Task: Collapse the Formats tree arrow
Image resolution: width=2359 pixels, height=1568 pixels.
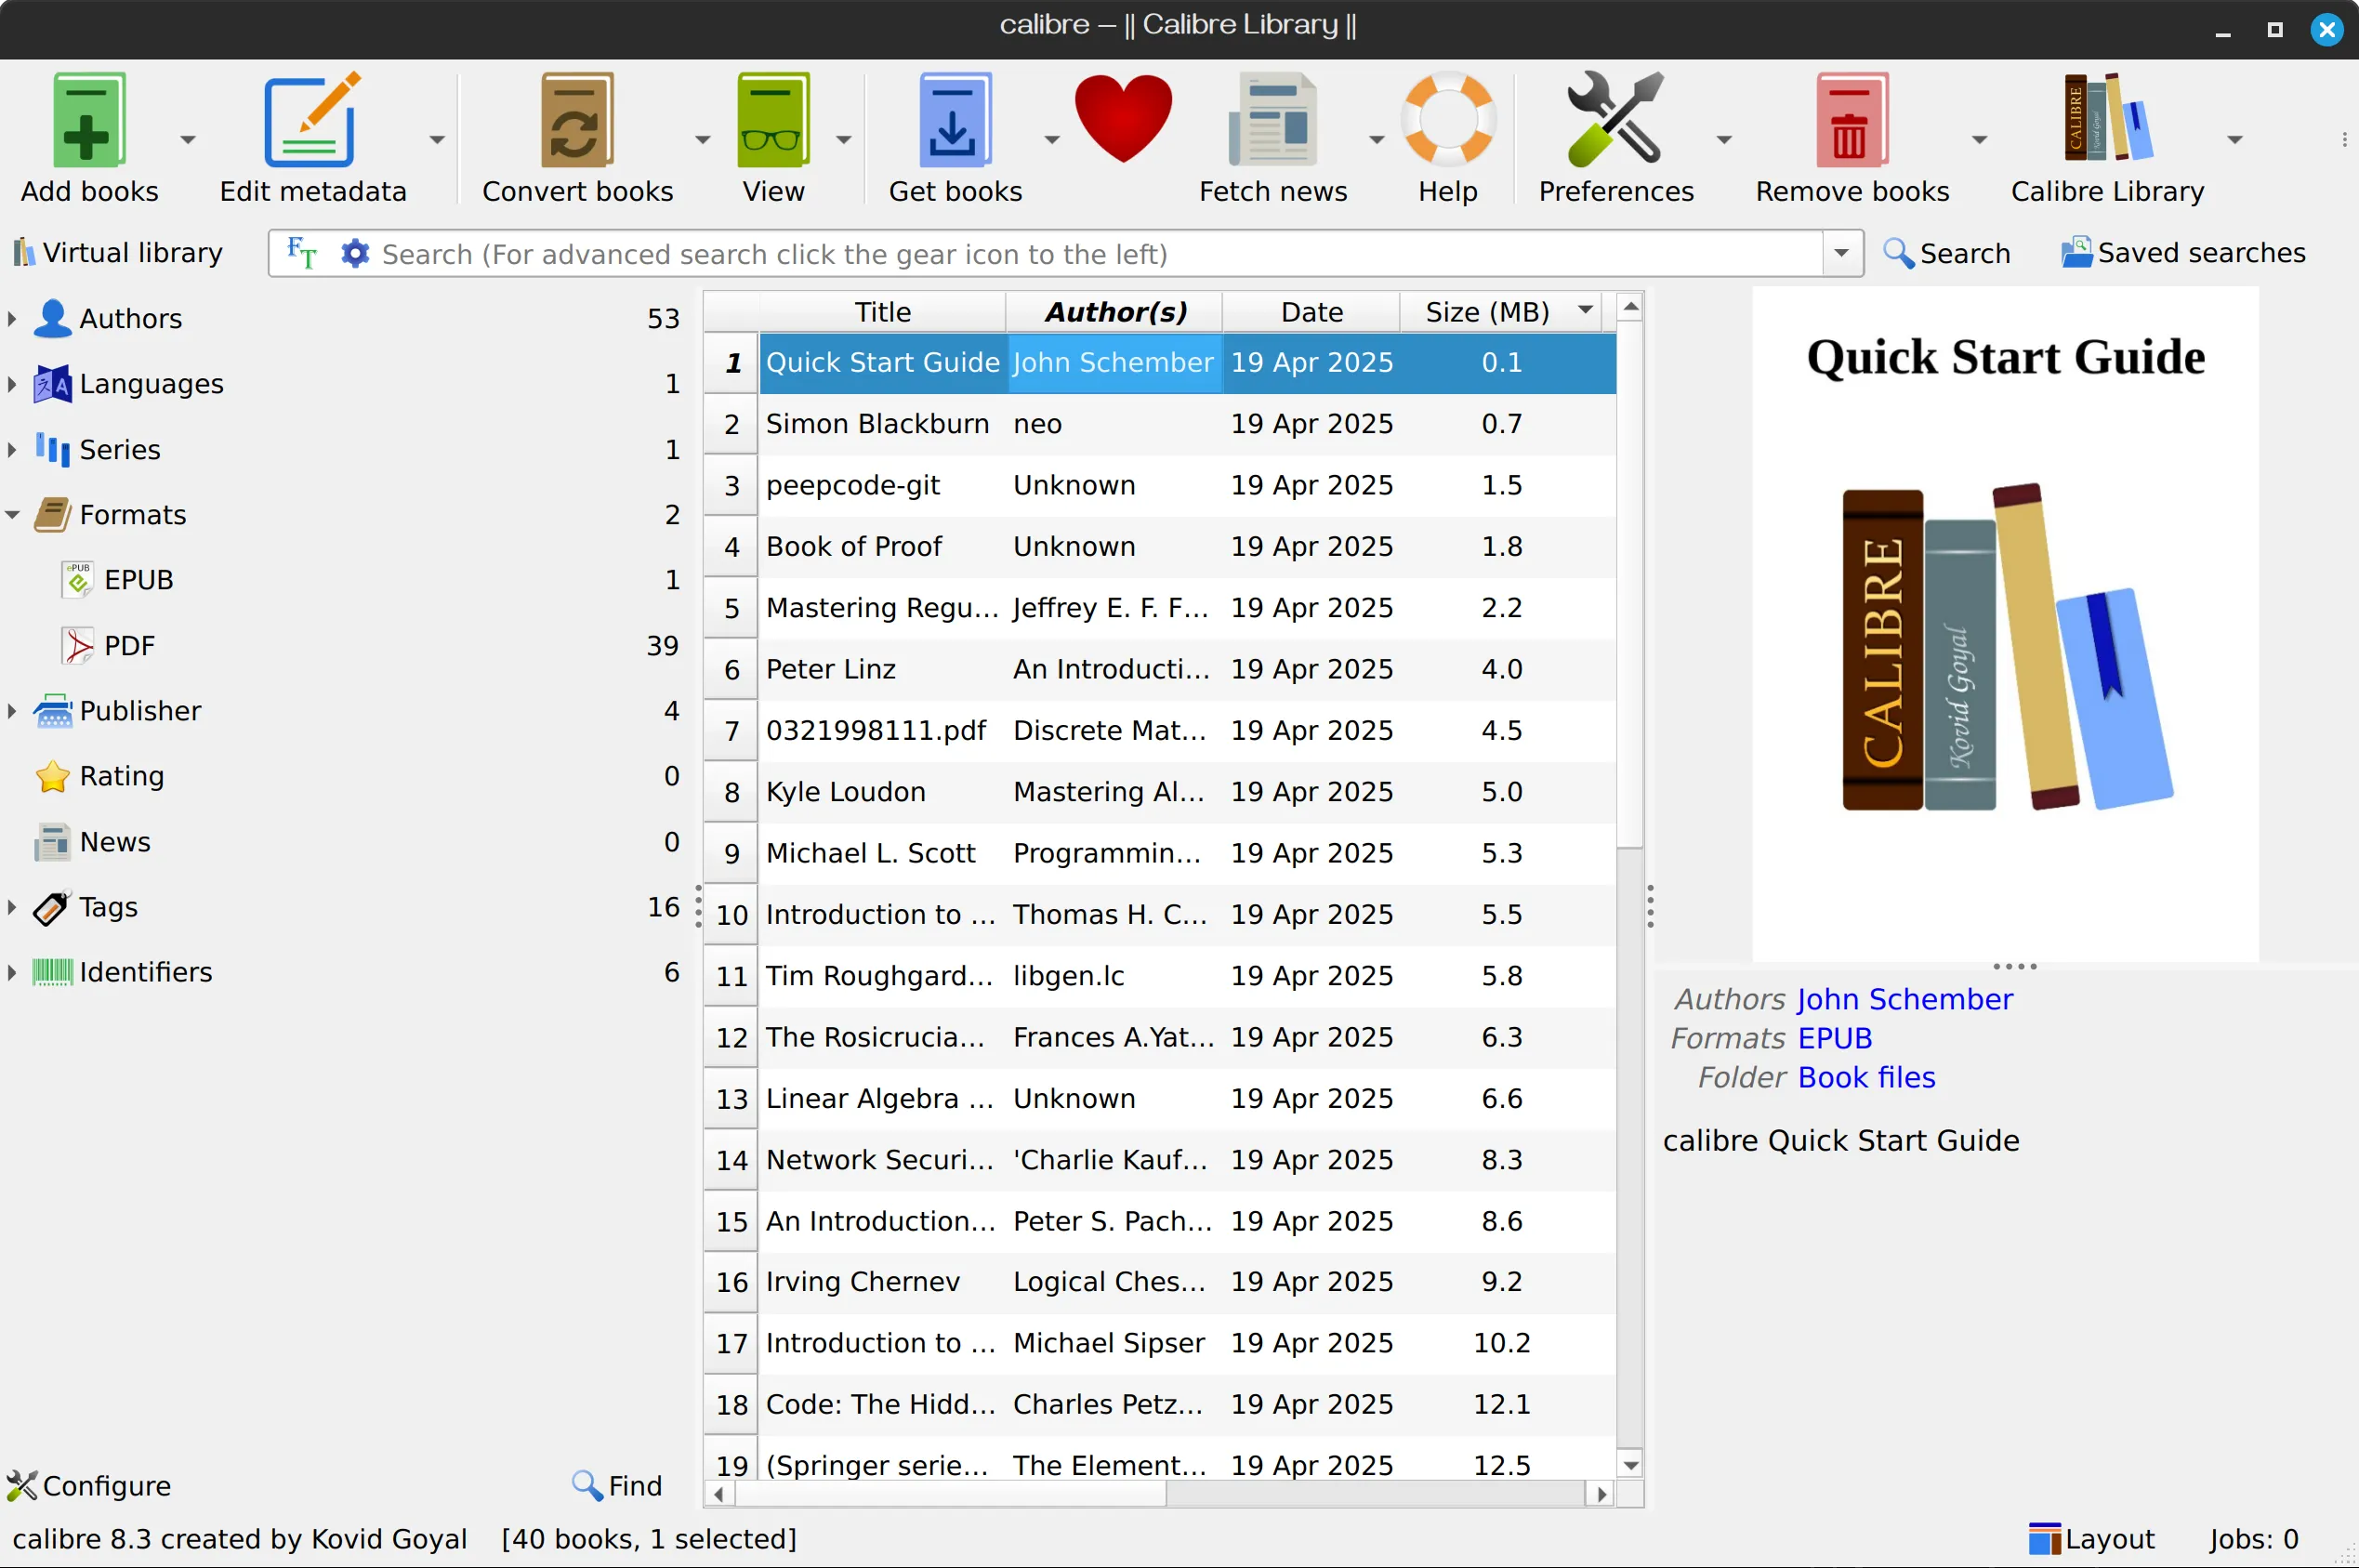Action: [12, 515]
